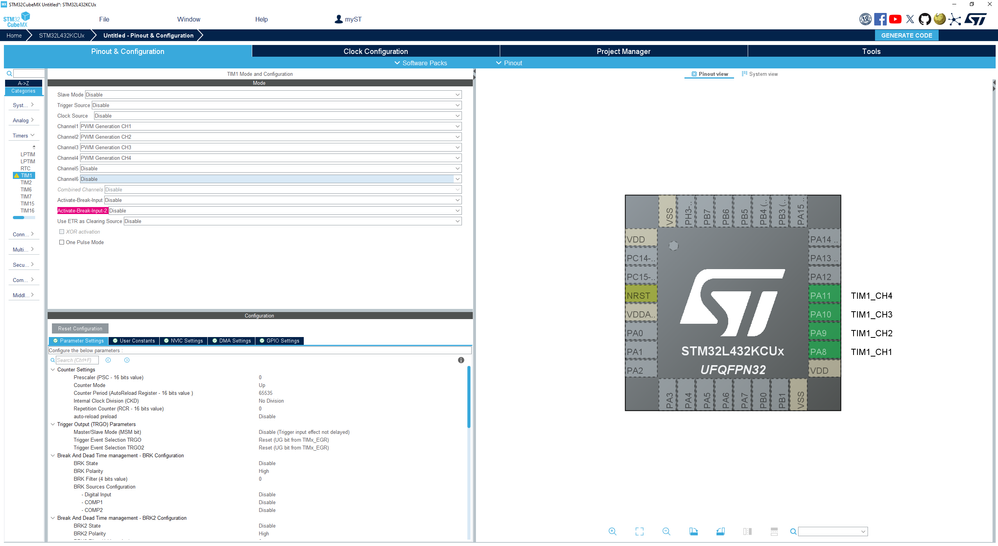Viewport: 998px width, 546px height.
Task: Open the Clock Source dropdown
Action: (x=278, y=116)
